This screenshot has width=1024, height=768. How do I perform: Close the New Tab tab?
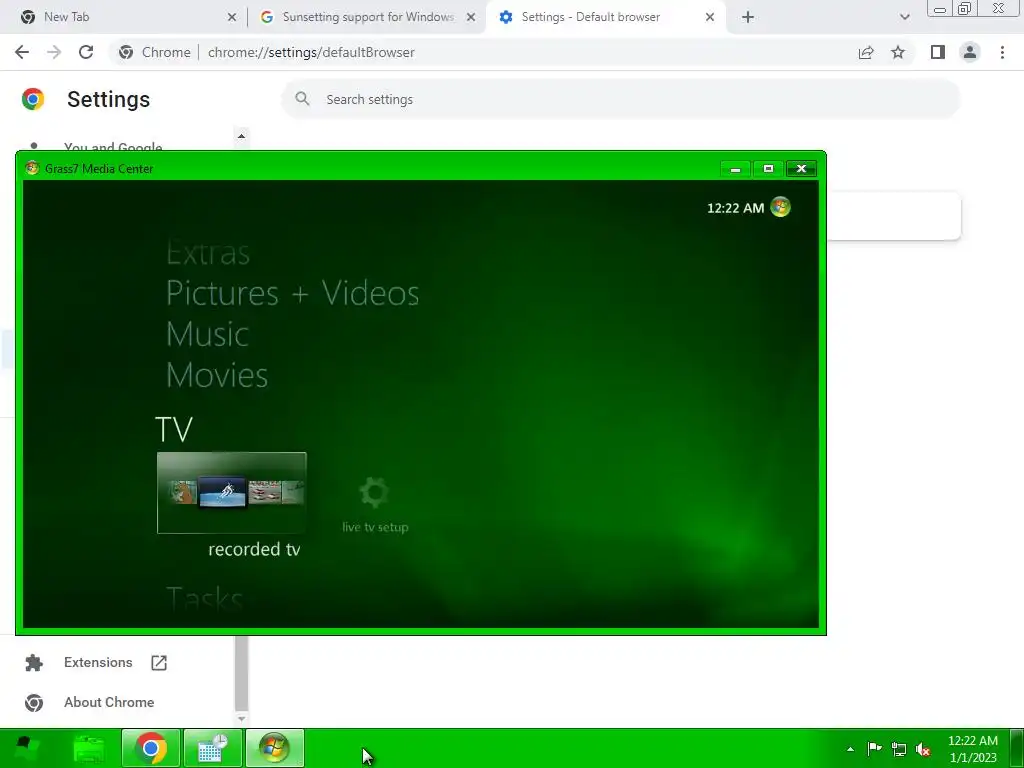(x=232, y=17)
